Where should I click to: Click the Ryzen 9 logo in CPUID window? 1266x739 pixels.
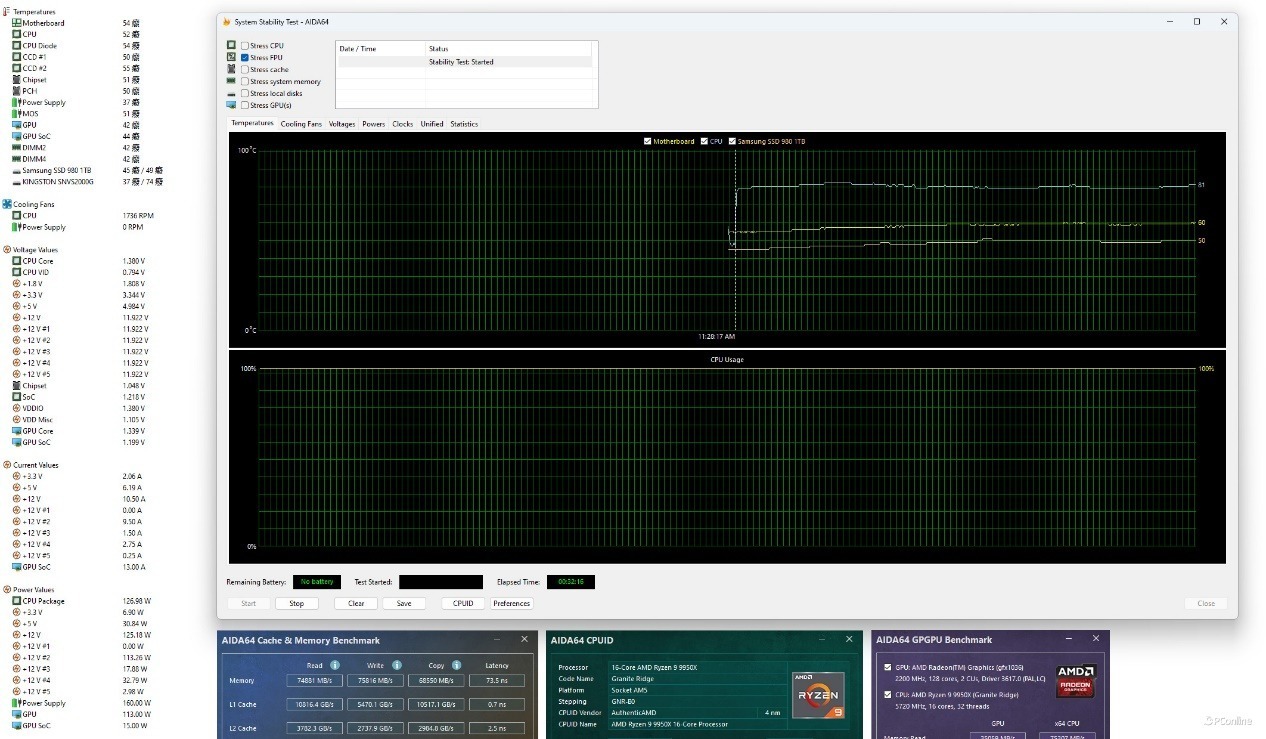tap(818, 694)
